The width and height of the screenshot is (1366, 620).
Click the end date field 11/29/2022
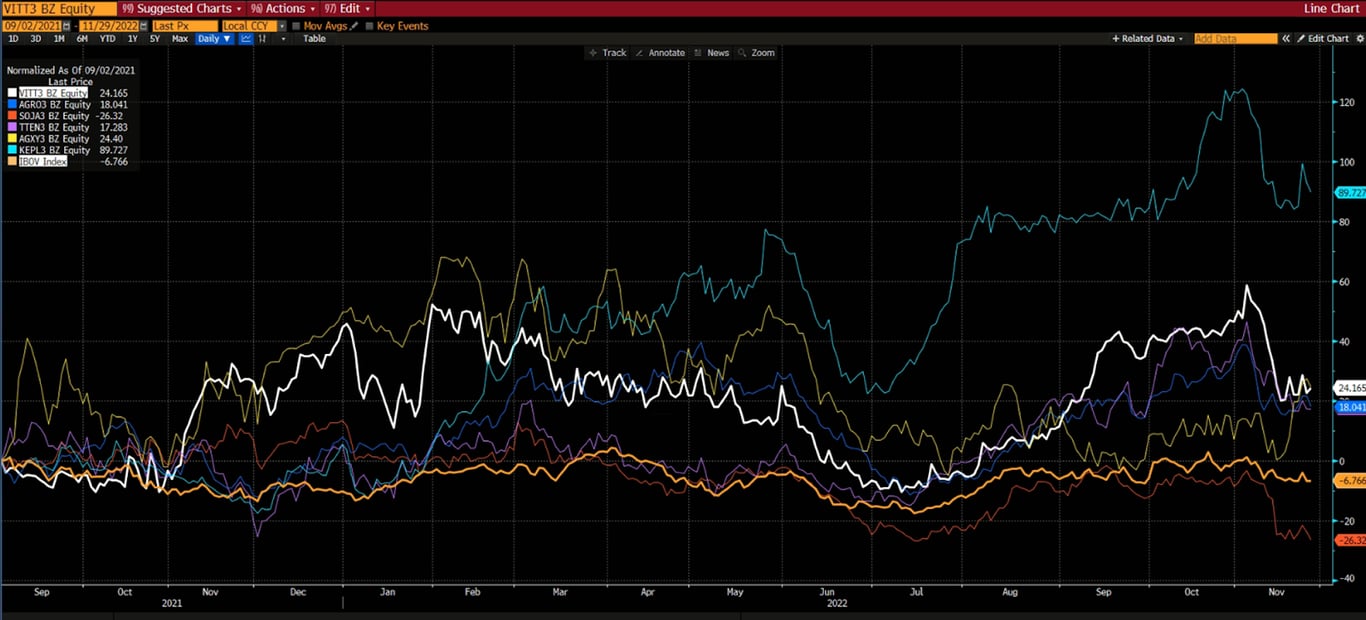tap(109, 26)
